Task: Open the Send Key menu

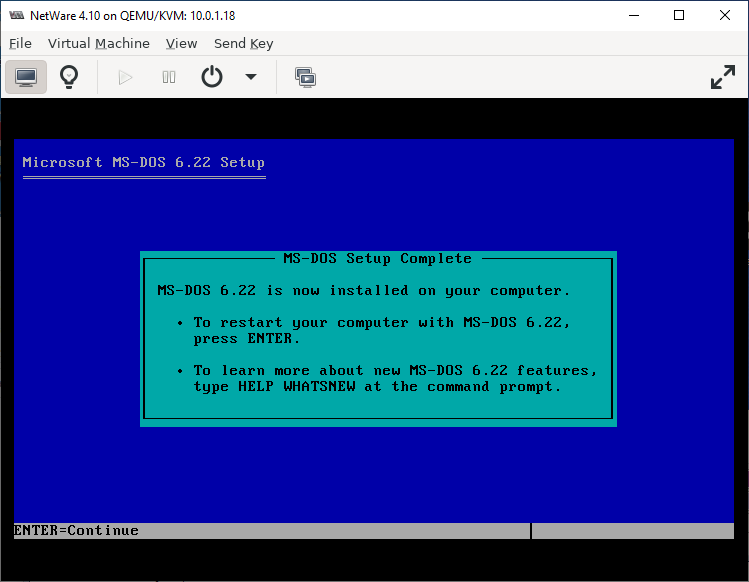Action: [243, 43]
